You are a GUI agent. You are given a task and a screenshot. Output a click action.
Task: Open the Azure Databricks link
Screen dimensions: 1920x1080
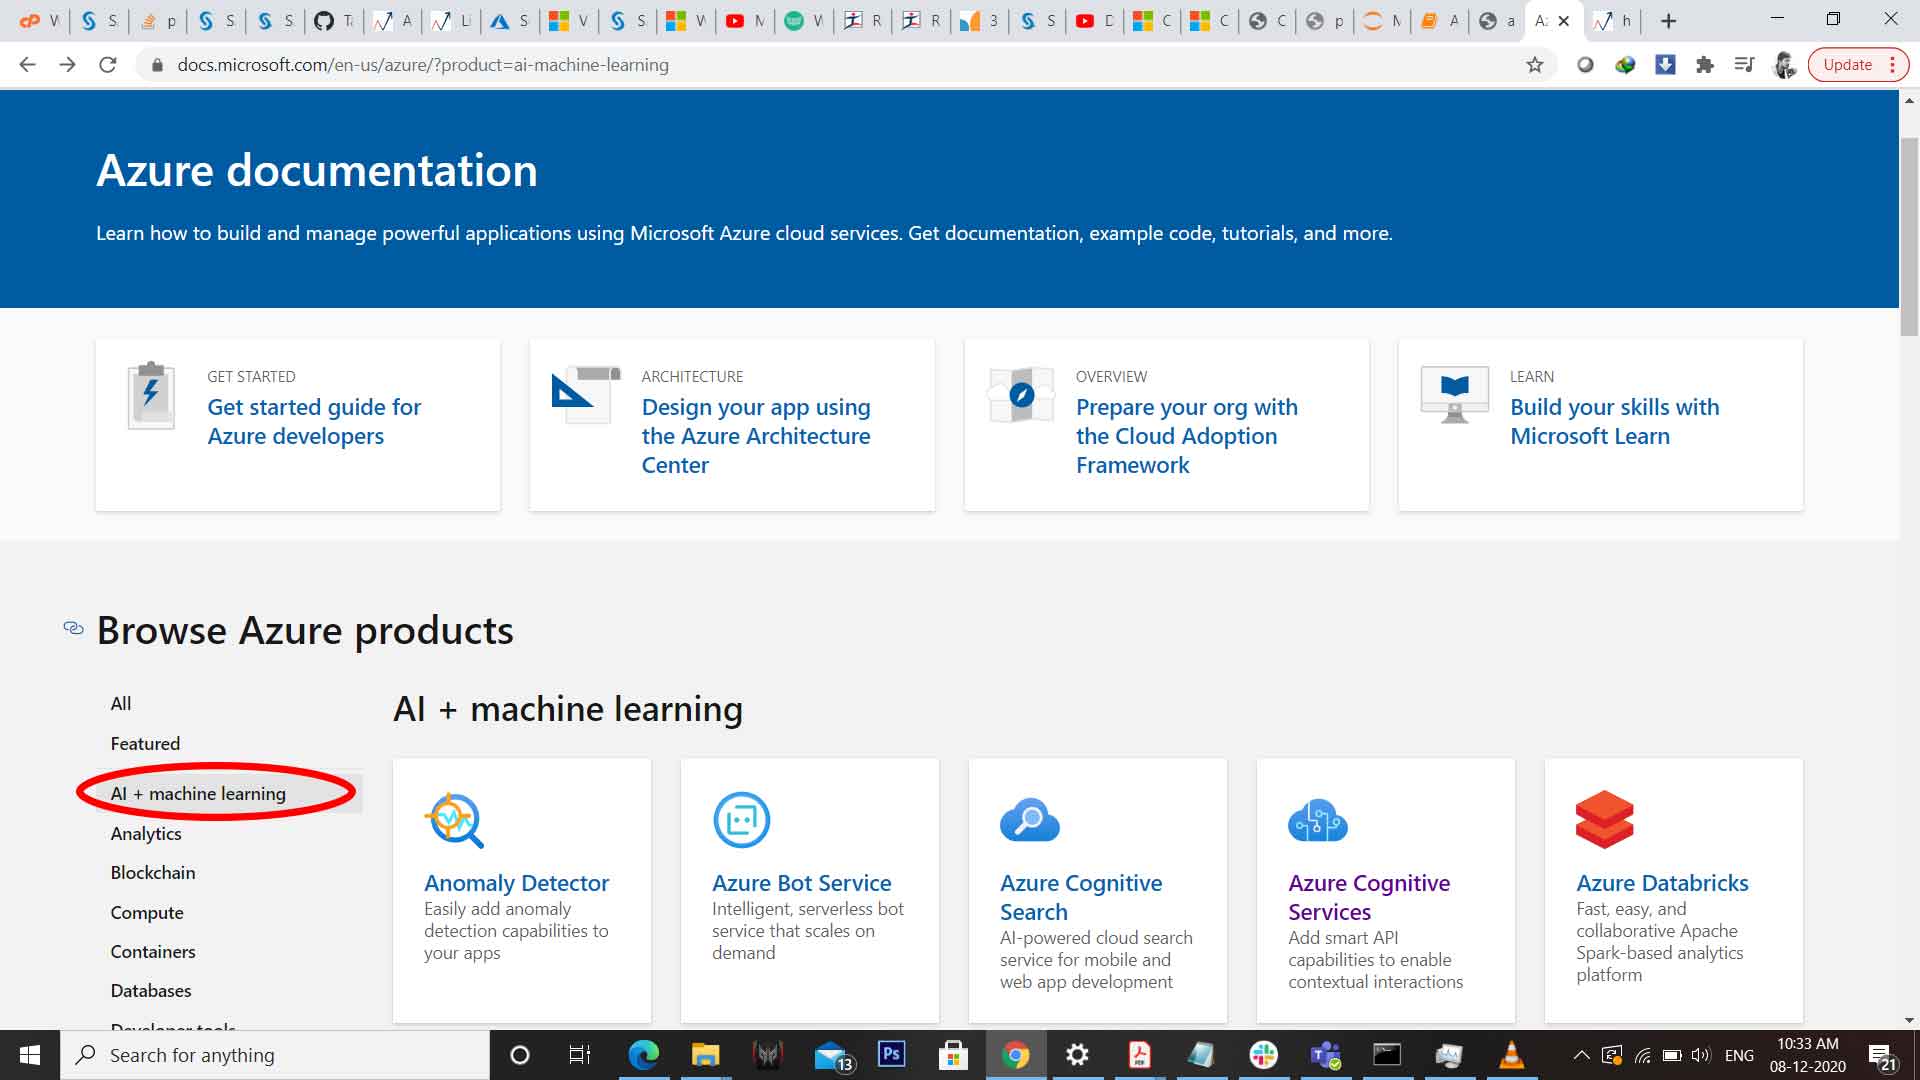[1662, 883]
